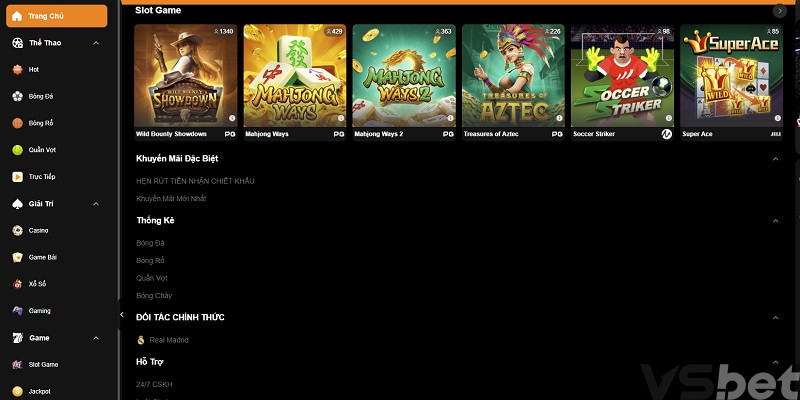Open the Real Madrid partner link
Screen dimensions: 800x400
click(x=169, y=340)
